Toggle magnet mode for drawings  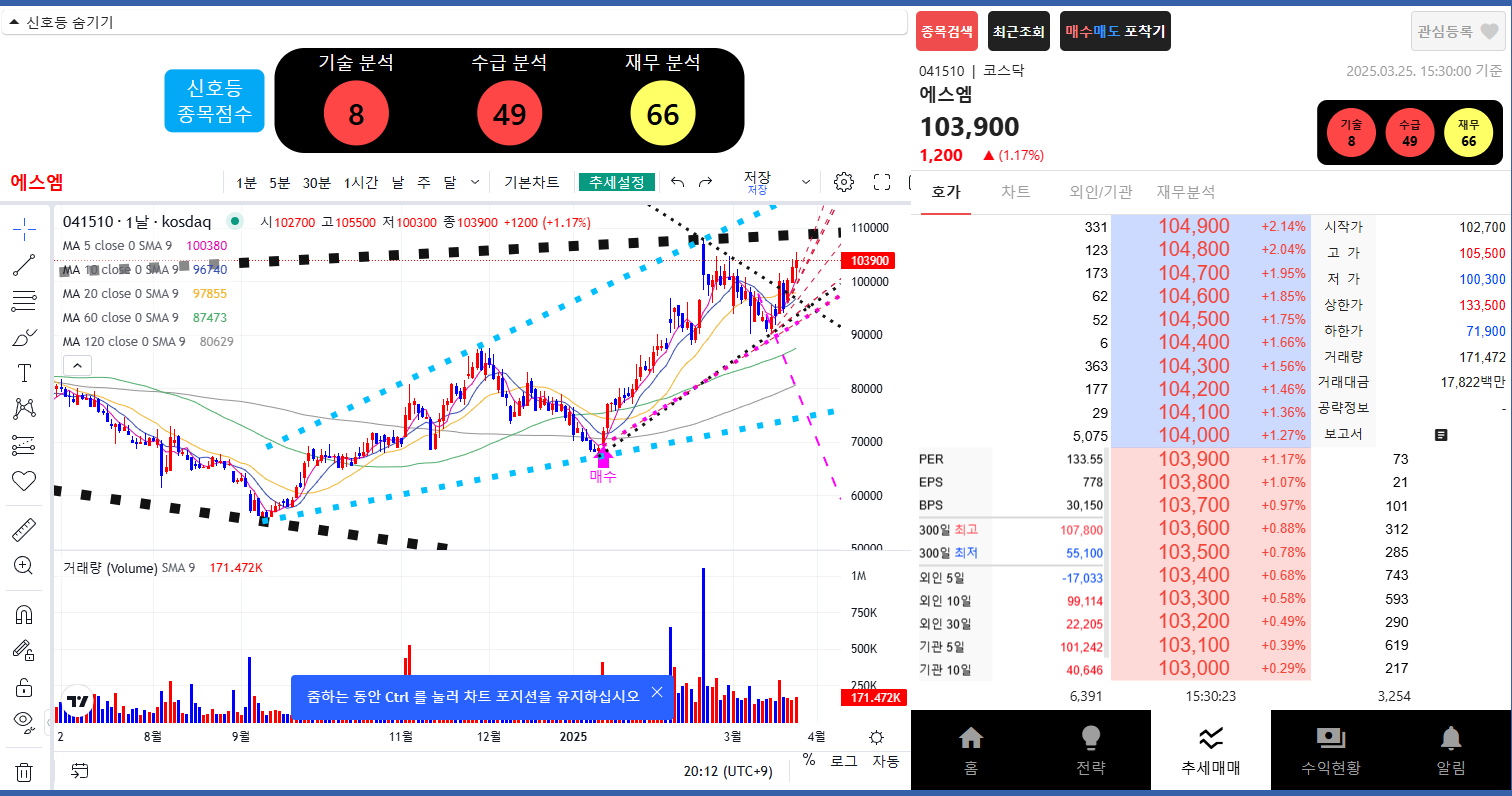[x=25, y=614]
